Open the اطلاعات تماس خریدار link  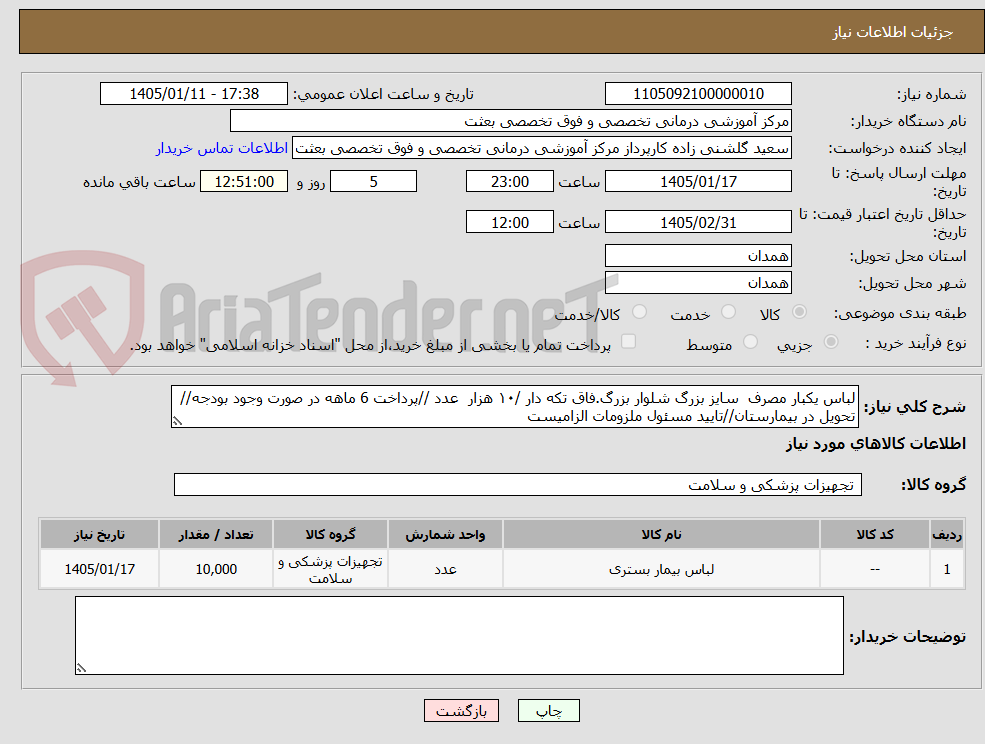point(222,148)
